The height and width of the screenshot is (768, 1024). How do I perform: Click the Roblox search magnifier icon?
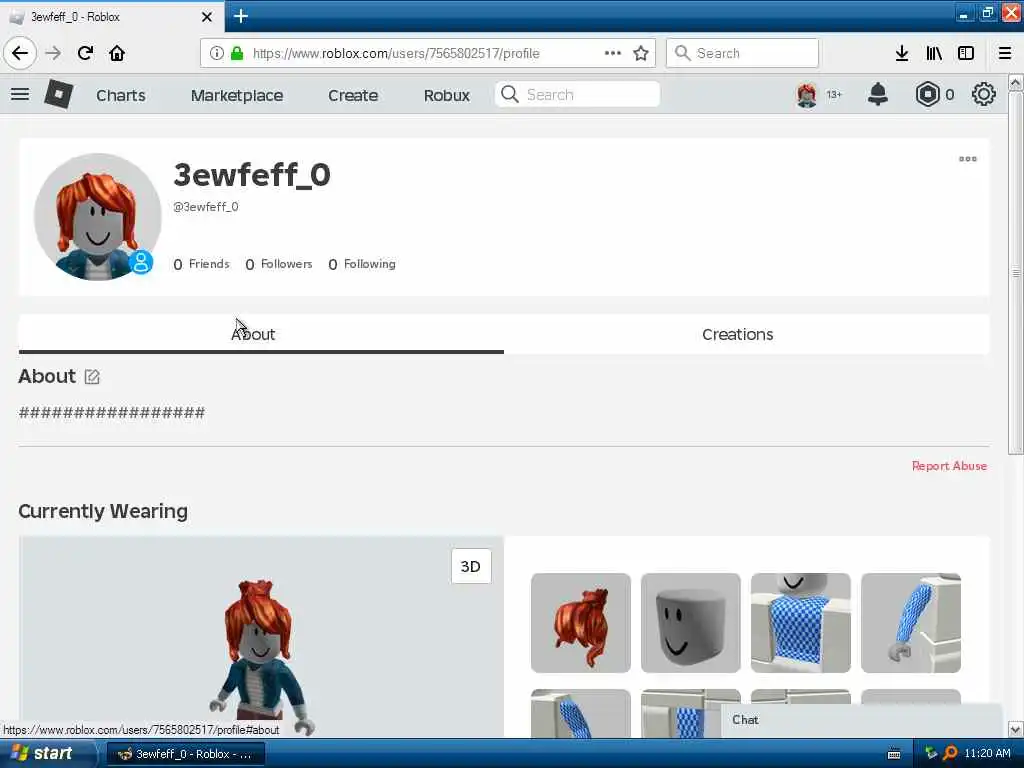[x=509, y=95]
